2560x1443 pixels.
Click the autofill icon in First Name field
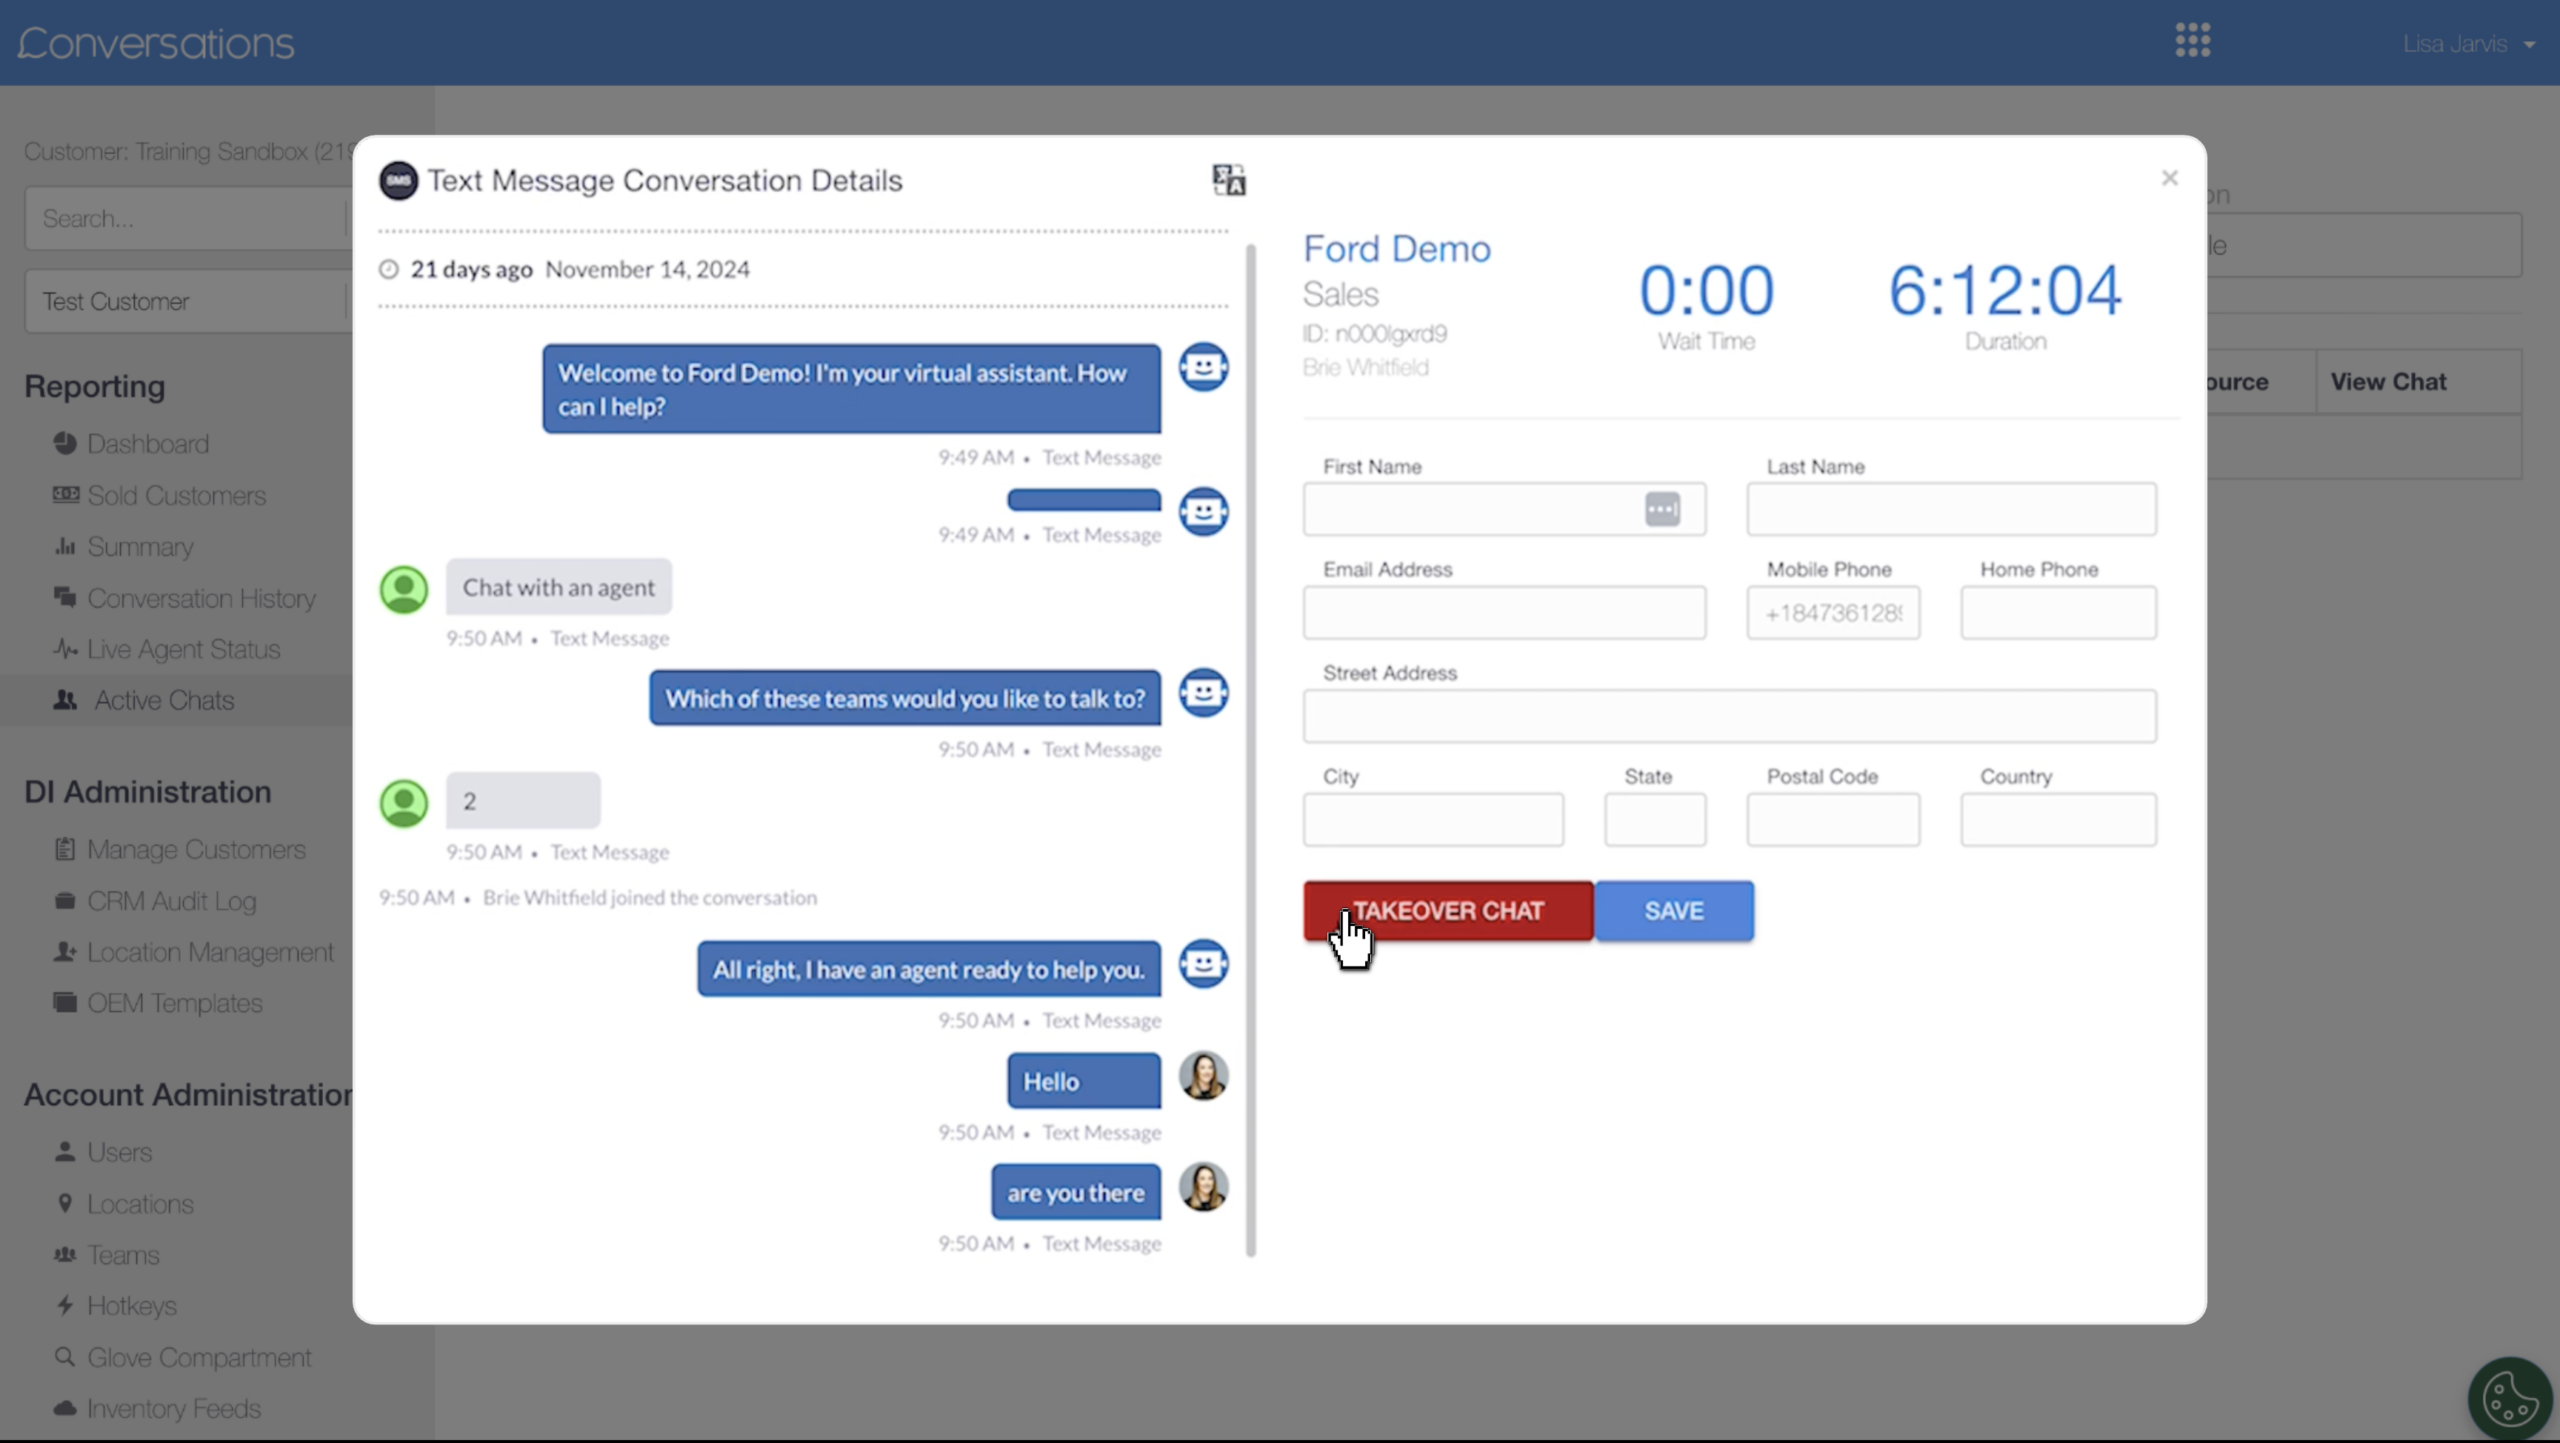pyautogui.click(x=1662, y=509)
